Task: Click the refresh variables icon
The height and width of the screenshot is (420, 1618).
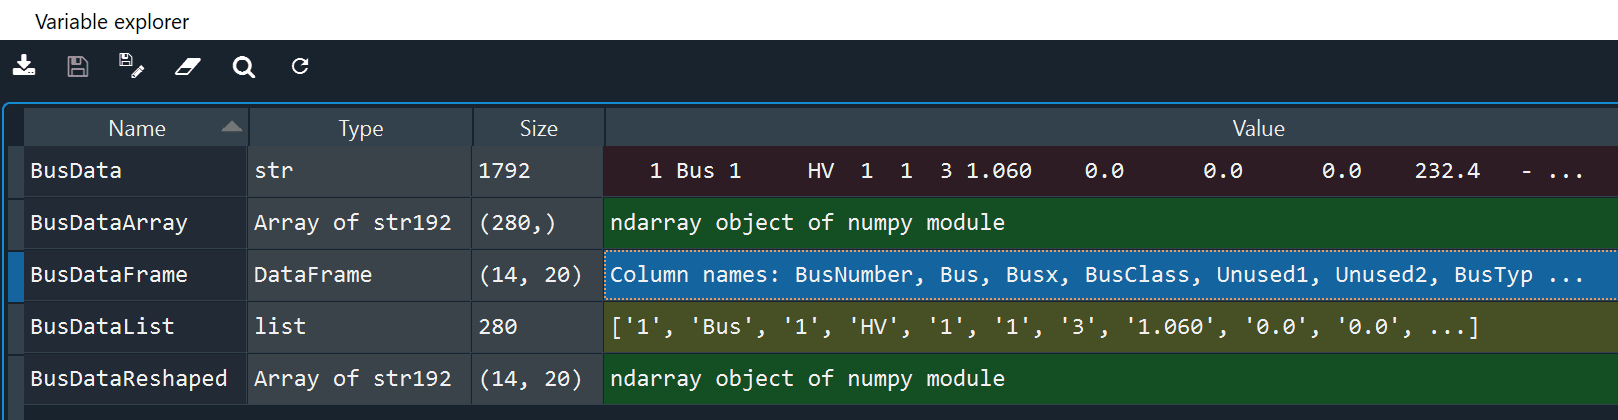Action: point(300,66)
